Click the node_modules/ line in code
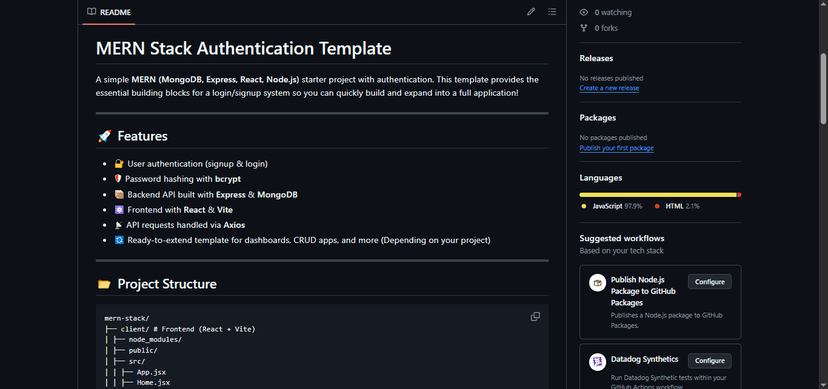 point(143,340)
